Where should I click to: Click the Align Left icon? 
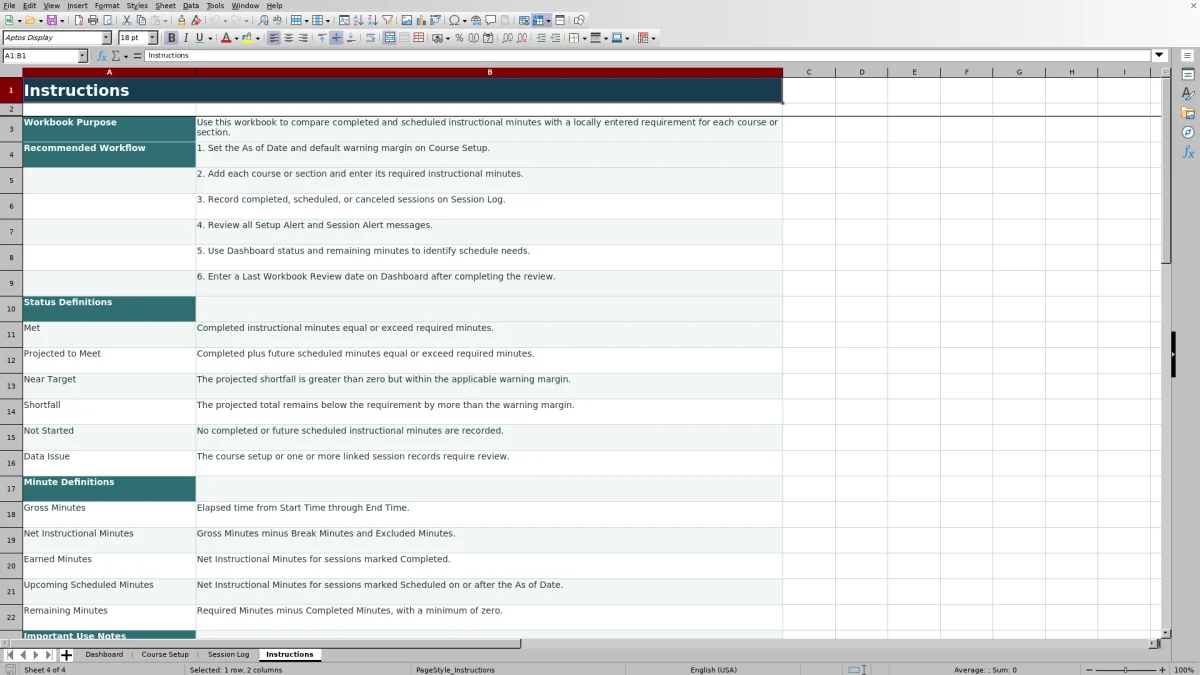tap(273, 38)
